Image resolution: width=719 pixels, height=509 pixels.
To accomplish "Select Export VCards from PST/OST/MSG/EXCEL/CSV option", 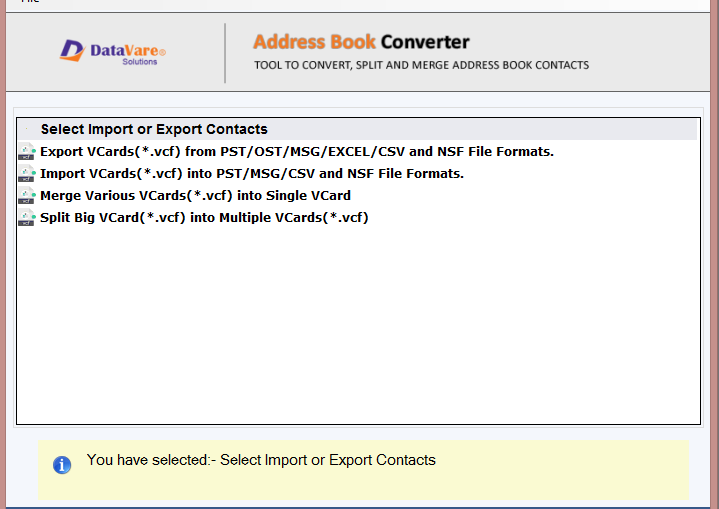I will tap(297, 152).
